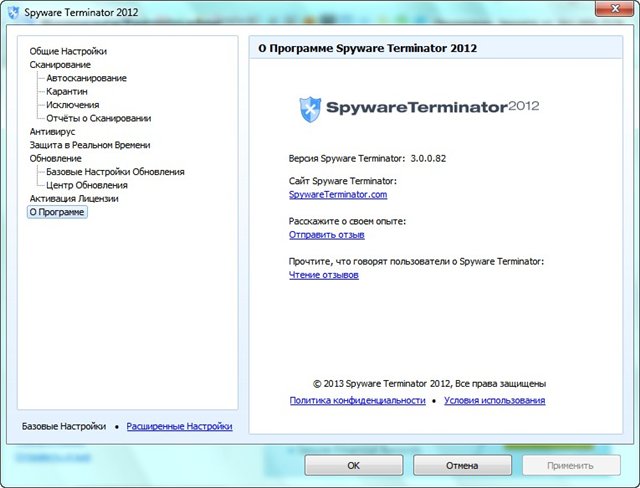The image size is (640, 488).
Task: Switch to Расширенные Настройки mode
Action: [180, 426]
